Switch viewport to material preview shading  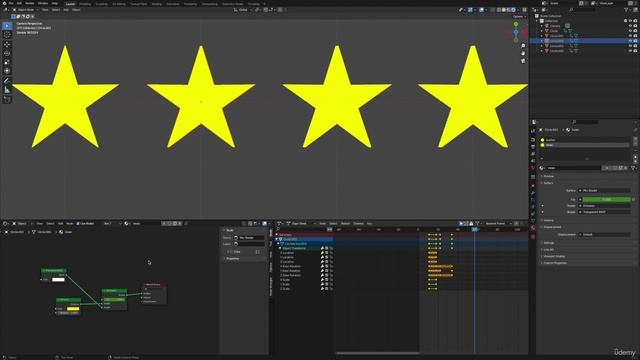click(x=509, y=10)
